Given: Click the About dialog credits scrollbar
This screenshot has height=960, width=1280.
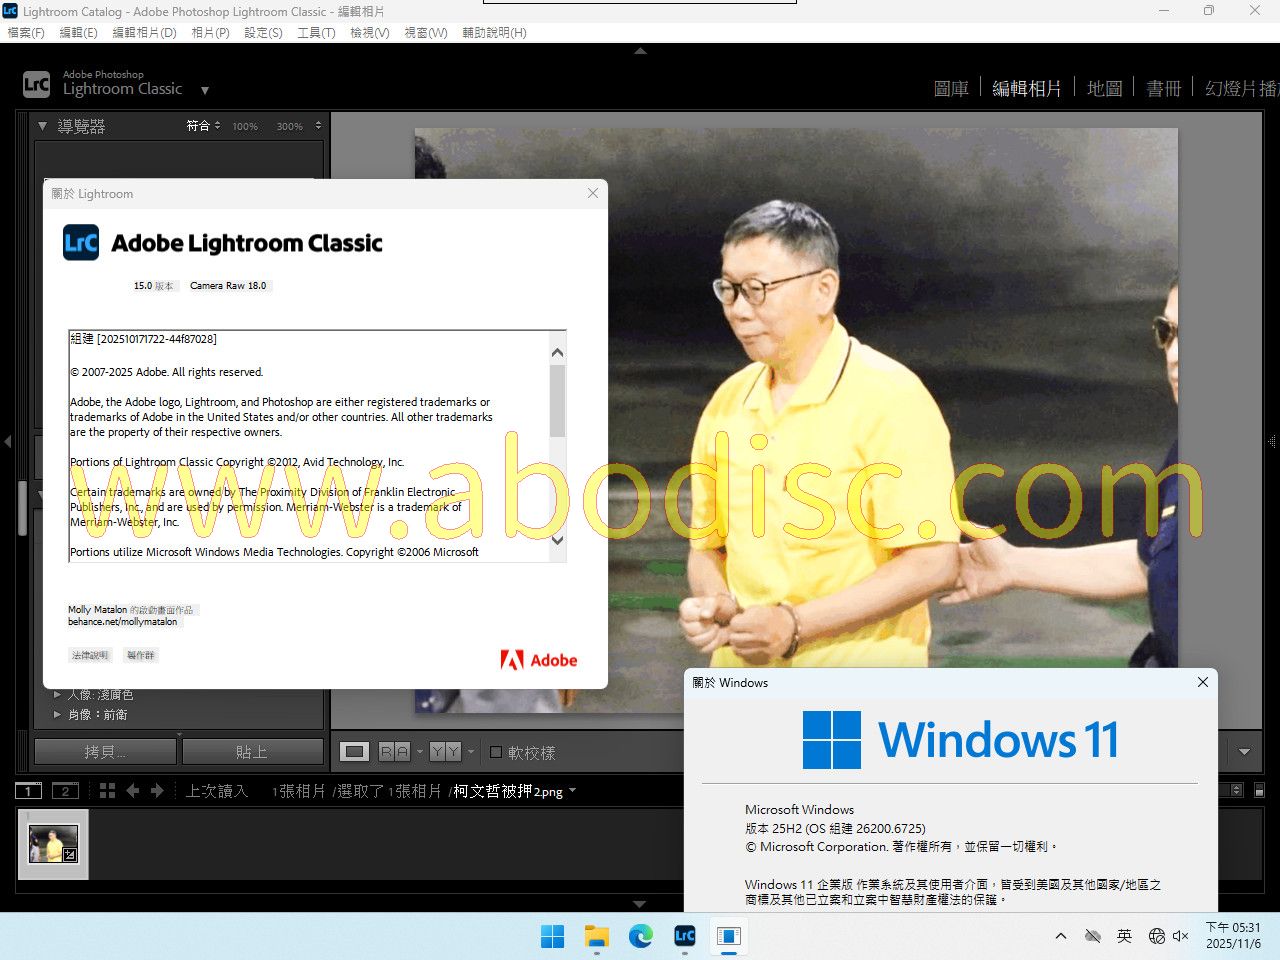Looking at the screenshot, I should (x=558, y=400).
